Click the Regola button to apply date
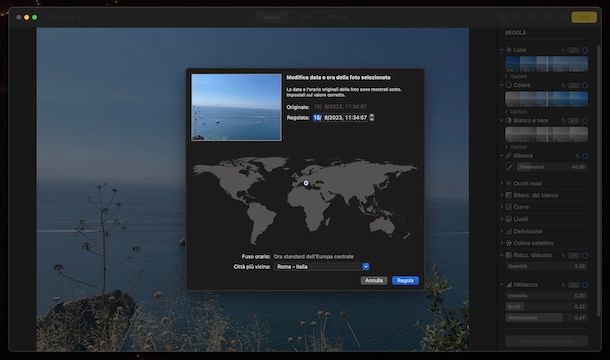This screenshot has width=610, height=360. (x=405, y=280)
